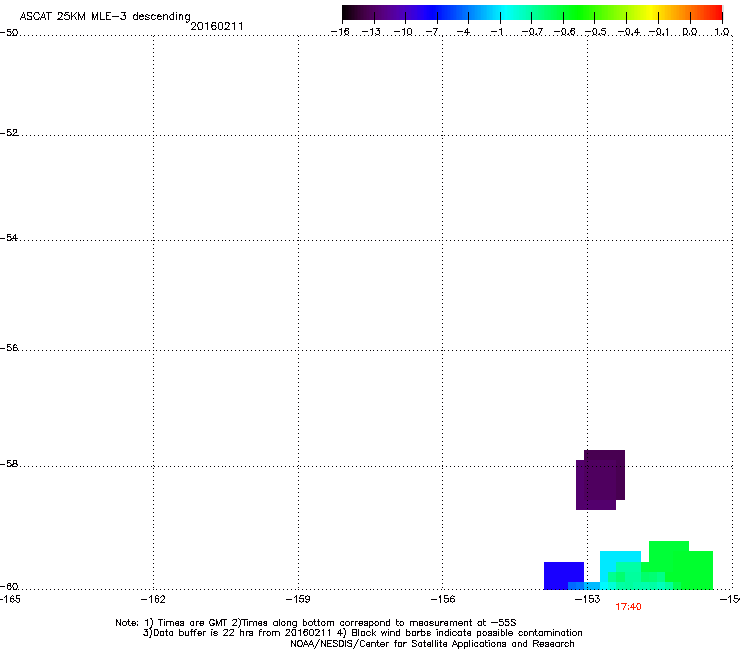Click the -10 color bar label

pyautogui.click(x=403, y=32)
